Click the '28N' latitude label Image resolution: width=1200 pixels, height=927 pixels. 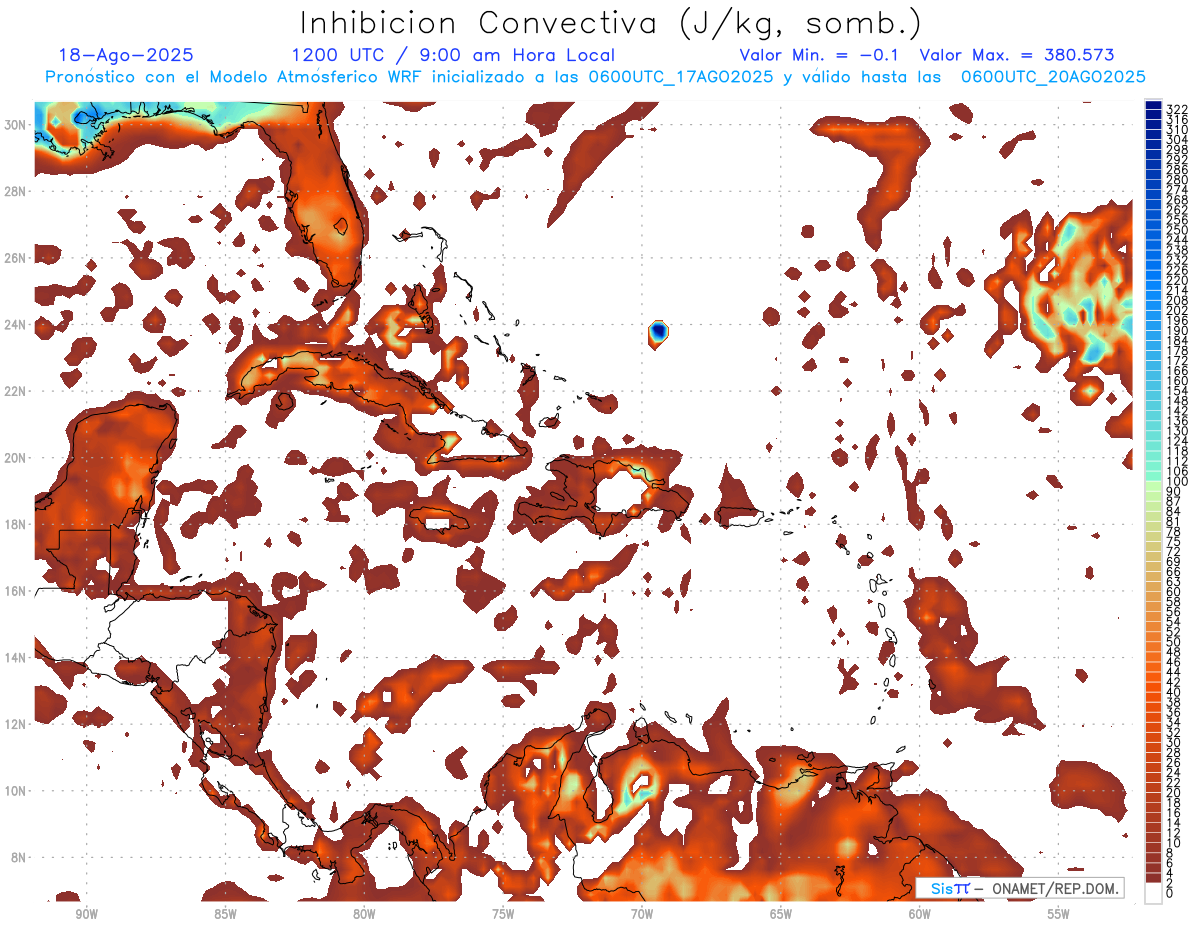[16, 191]
